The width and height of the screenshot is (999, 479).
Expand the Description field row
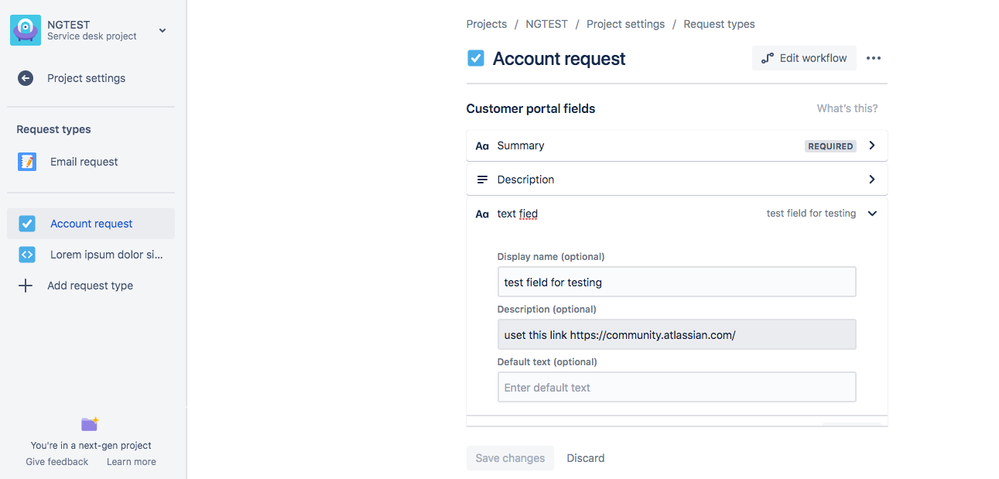872,180
